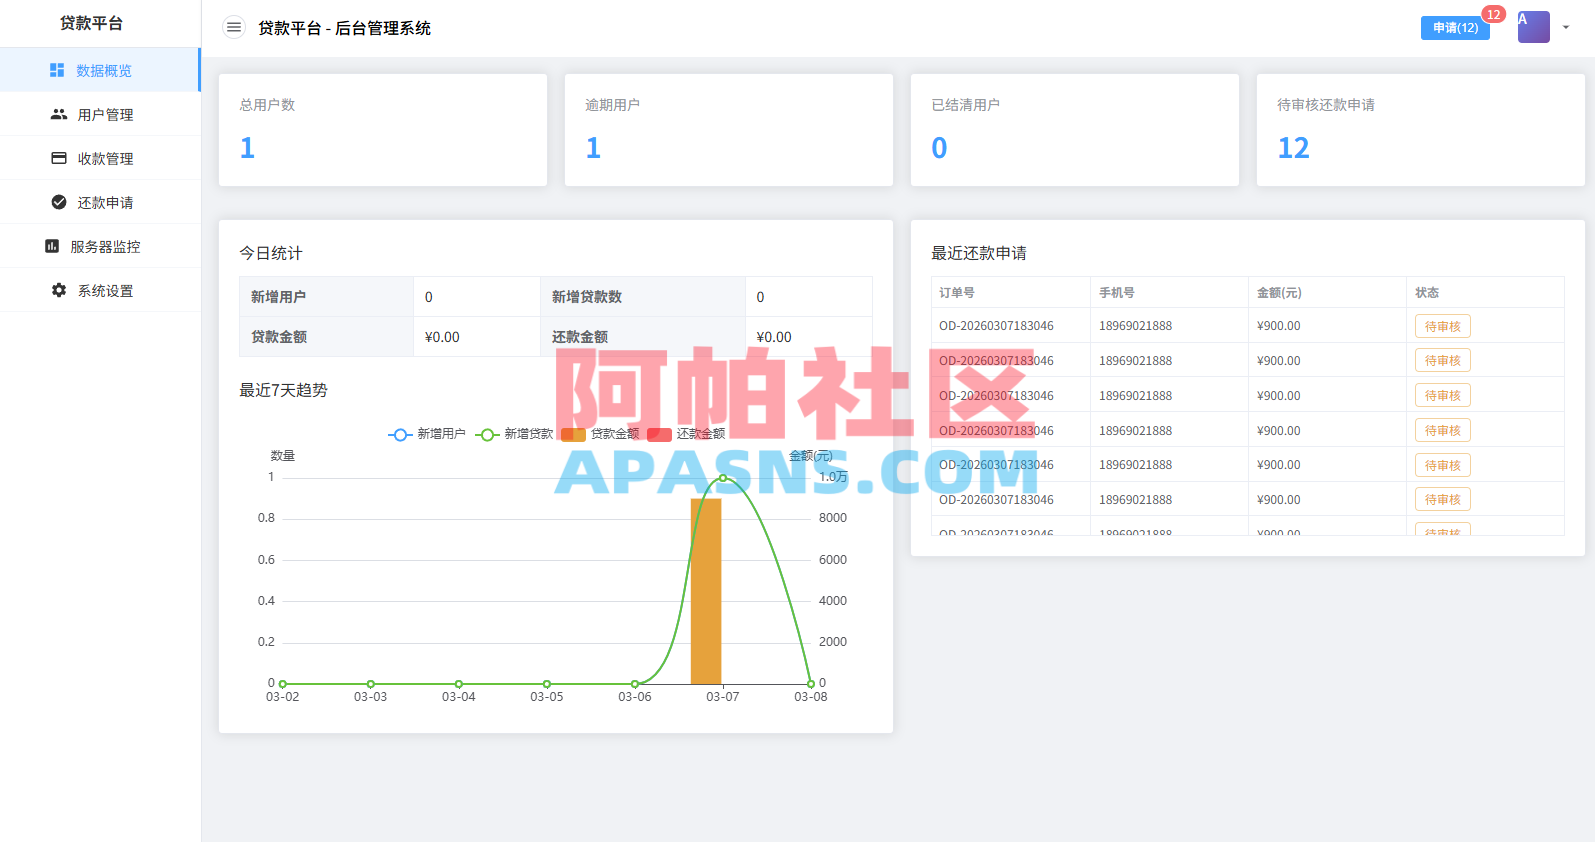
Task: Click the 8000 value on the right axis
Action: tap(833, 518)
